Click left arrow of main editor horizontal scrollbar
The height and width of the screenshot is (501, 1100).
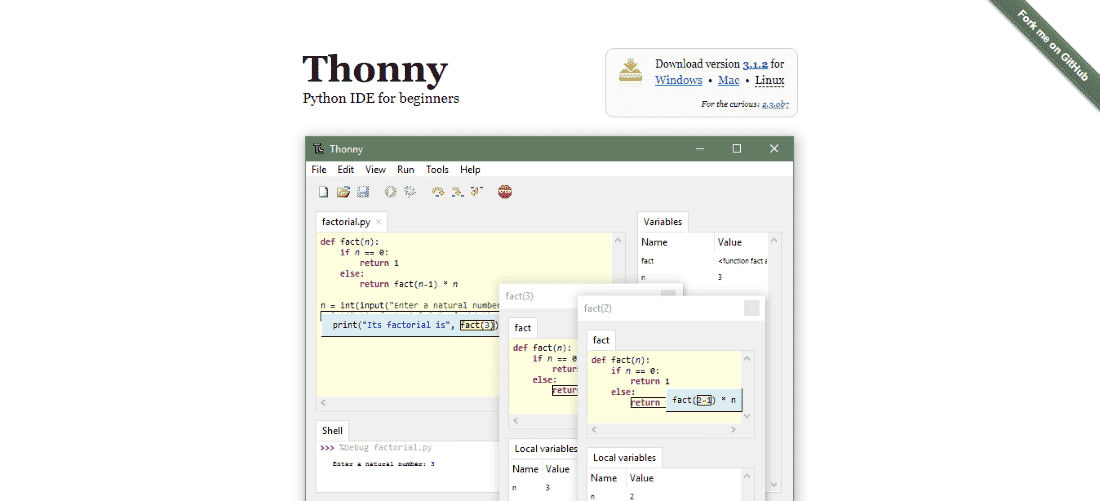[323, 403]
